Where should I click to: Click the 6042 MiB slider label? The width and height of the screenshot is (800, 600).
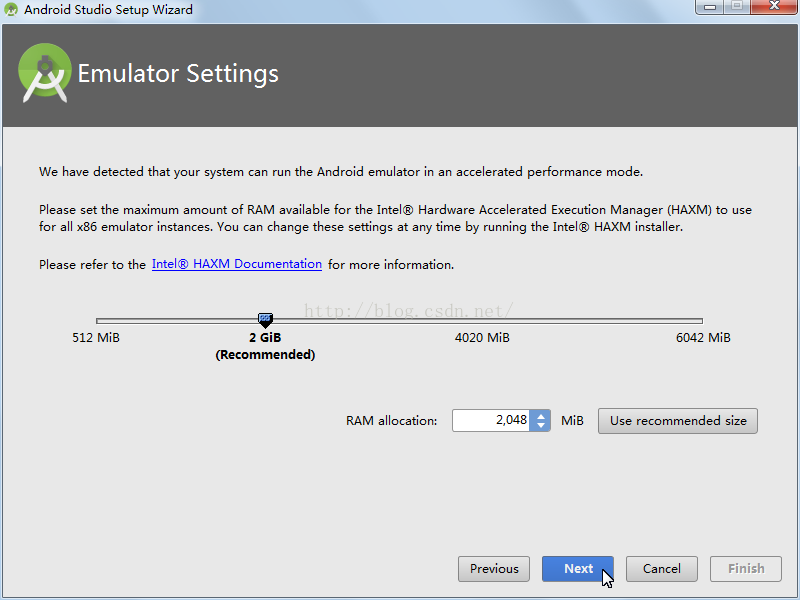[703, 337]
